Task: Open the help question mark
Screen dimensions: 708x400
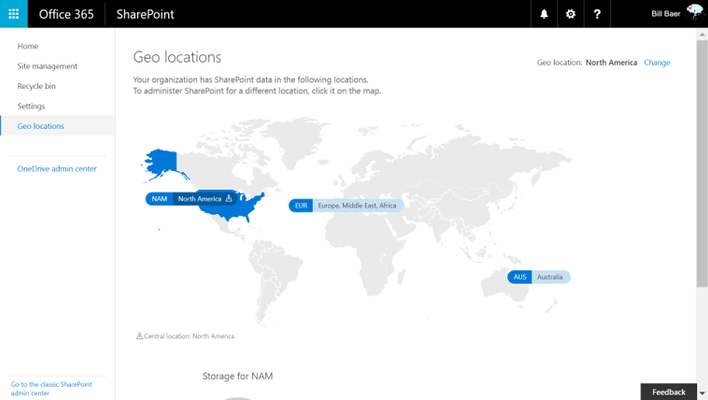Action: click(597, 14)
